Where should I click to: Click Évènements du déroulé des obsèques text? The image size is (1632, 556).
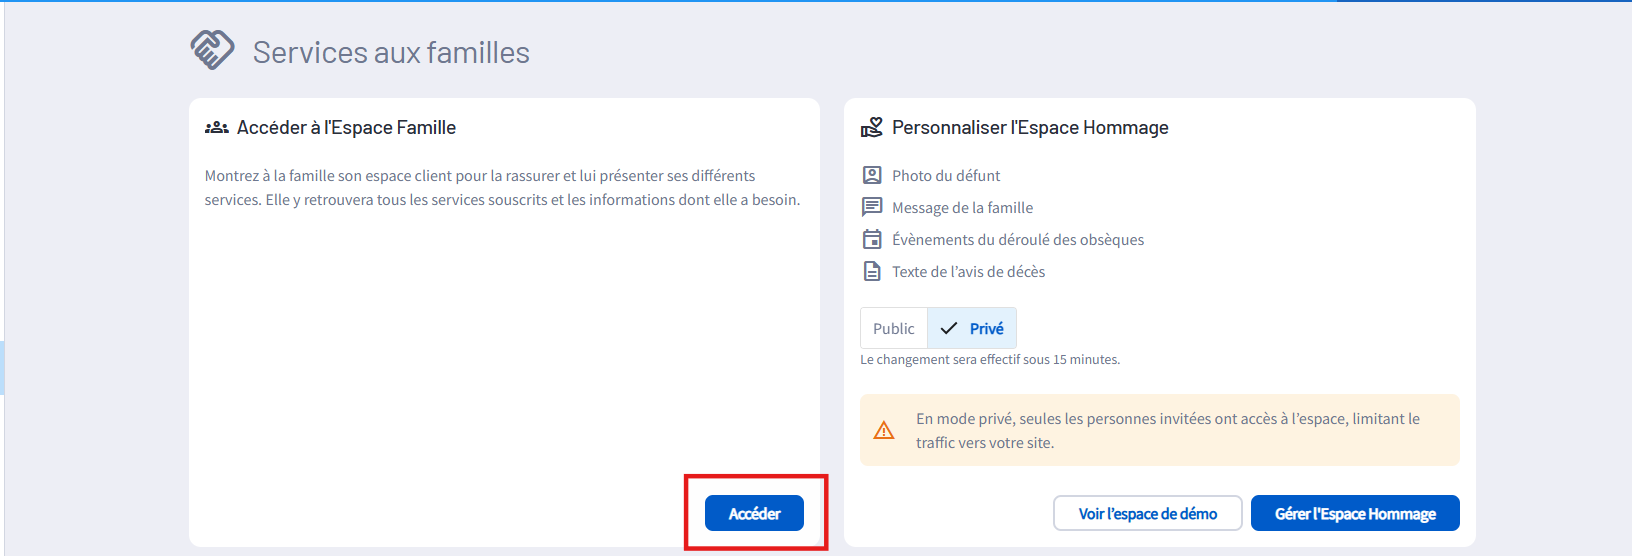pos(1018,239)
